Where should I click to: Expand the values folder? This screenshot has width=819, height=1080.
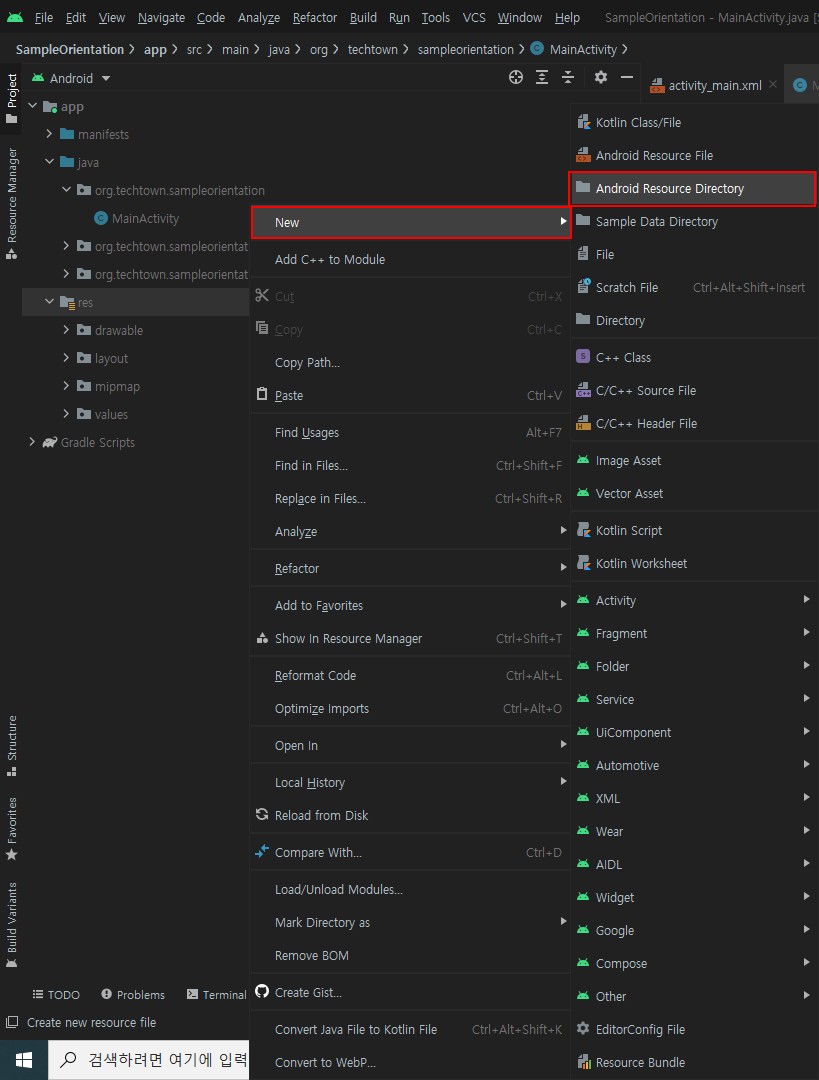click(66, 413)
